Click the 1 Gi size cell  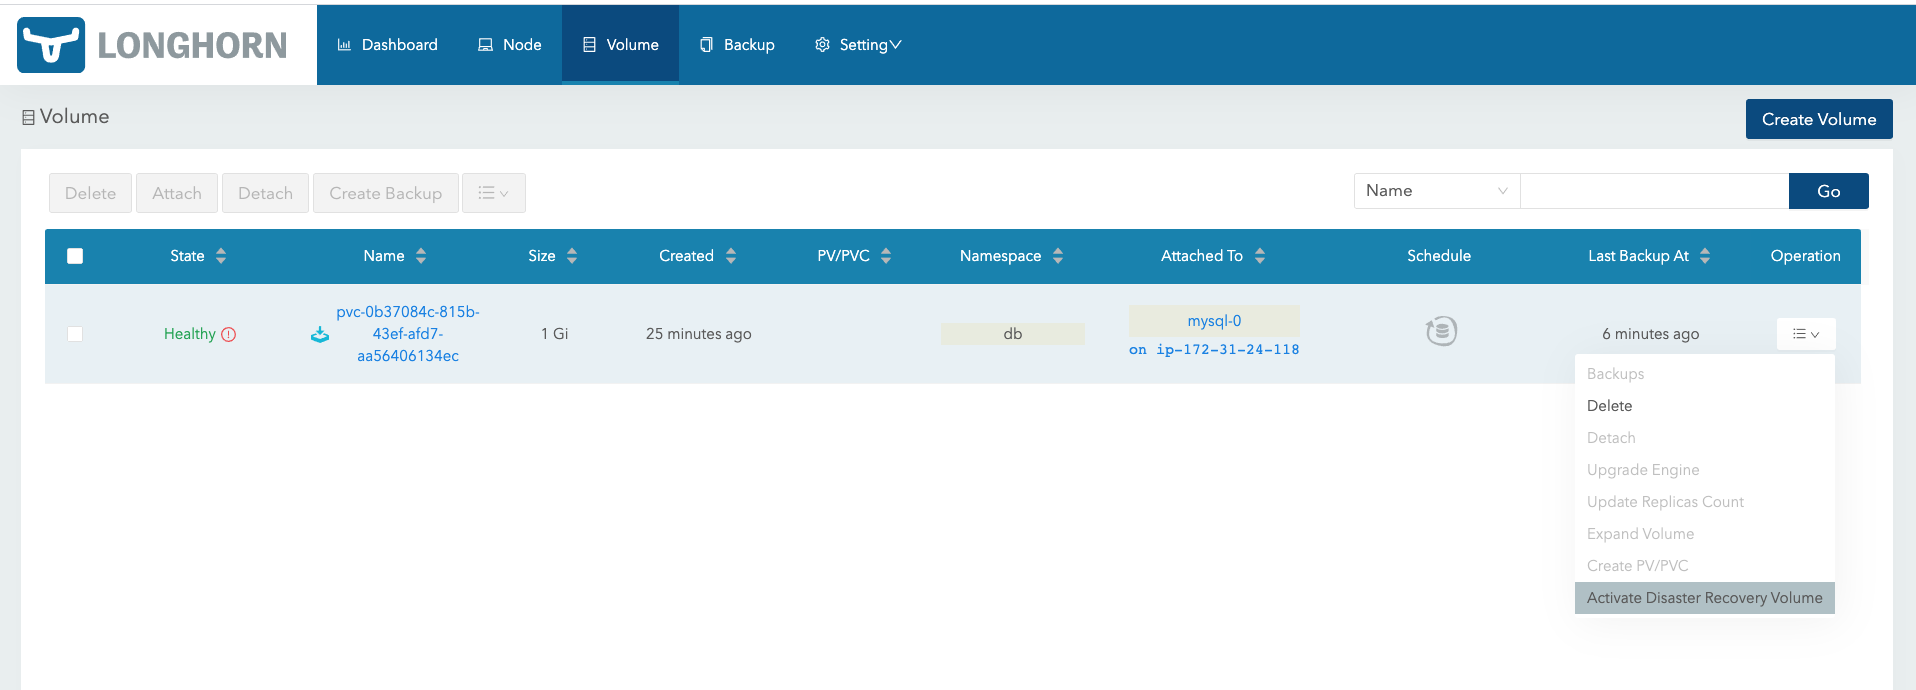click(x=554, y=334)
